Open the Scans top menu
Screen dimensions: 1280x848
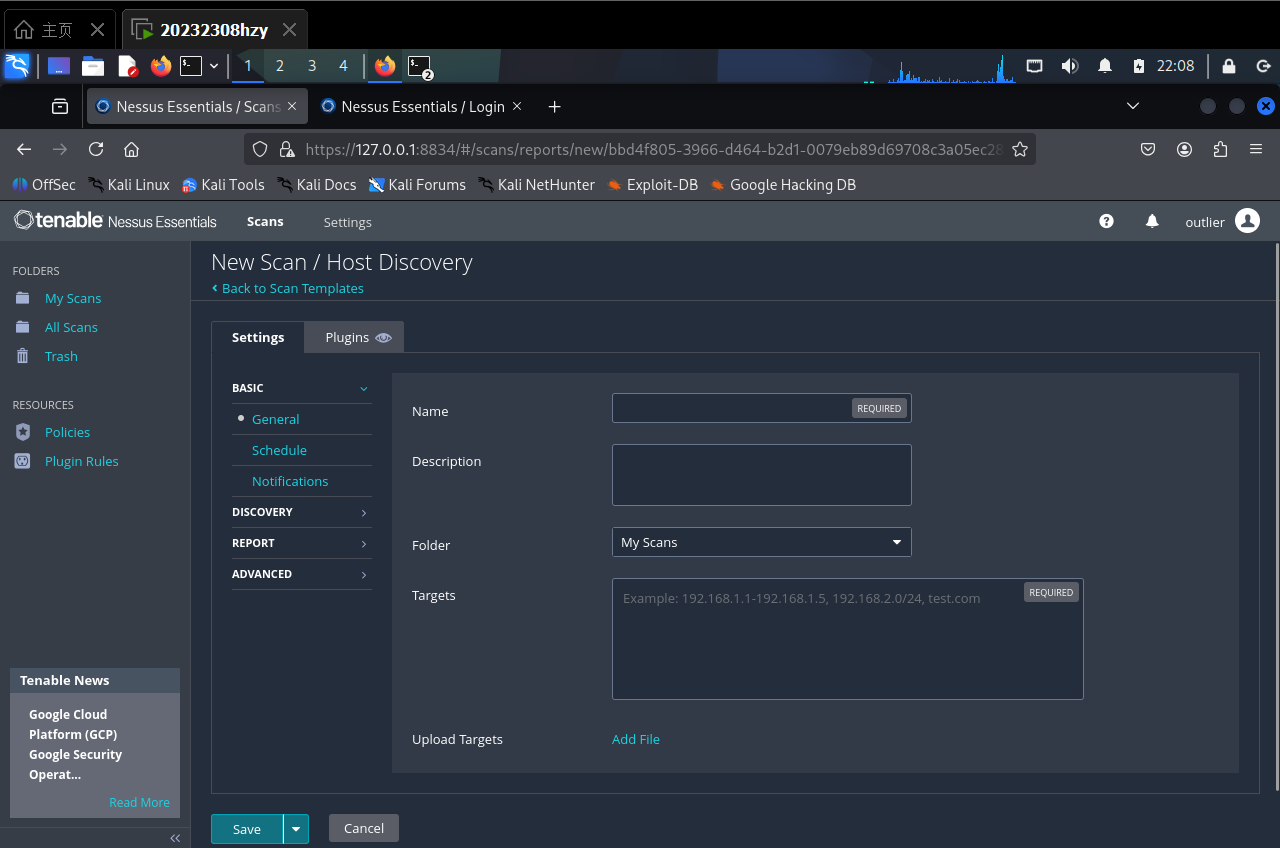click(x=265, y=221)
